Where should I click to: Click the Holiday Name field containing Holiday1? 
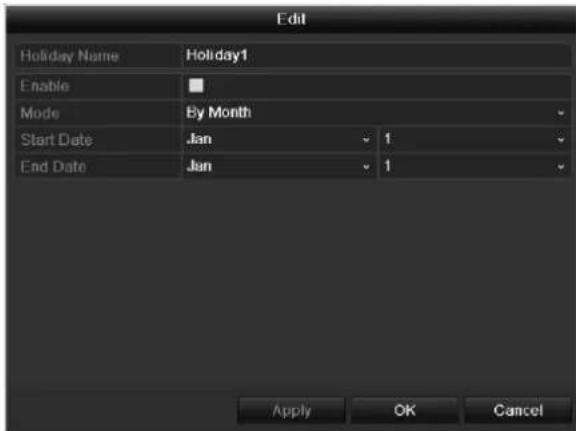pyautogui.click(x=377, y=55)
